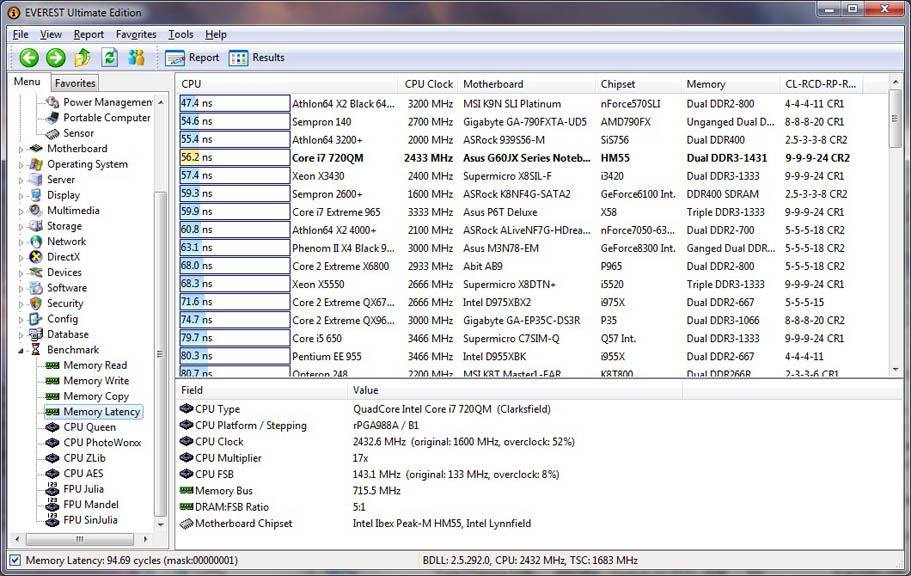Expand the Motherboard tree node

21,149
